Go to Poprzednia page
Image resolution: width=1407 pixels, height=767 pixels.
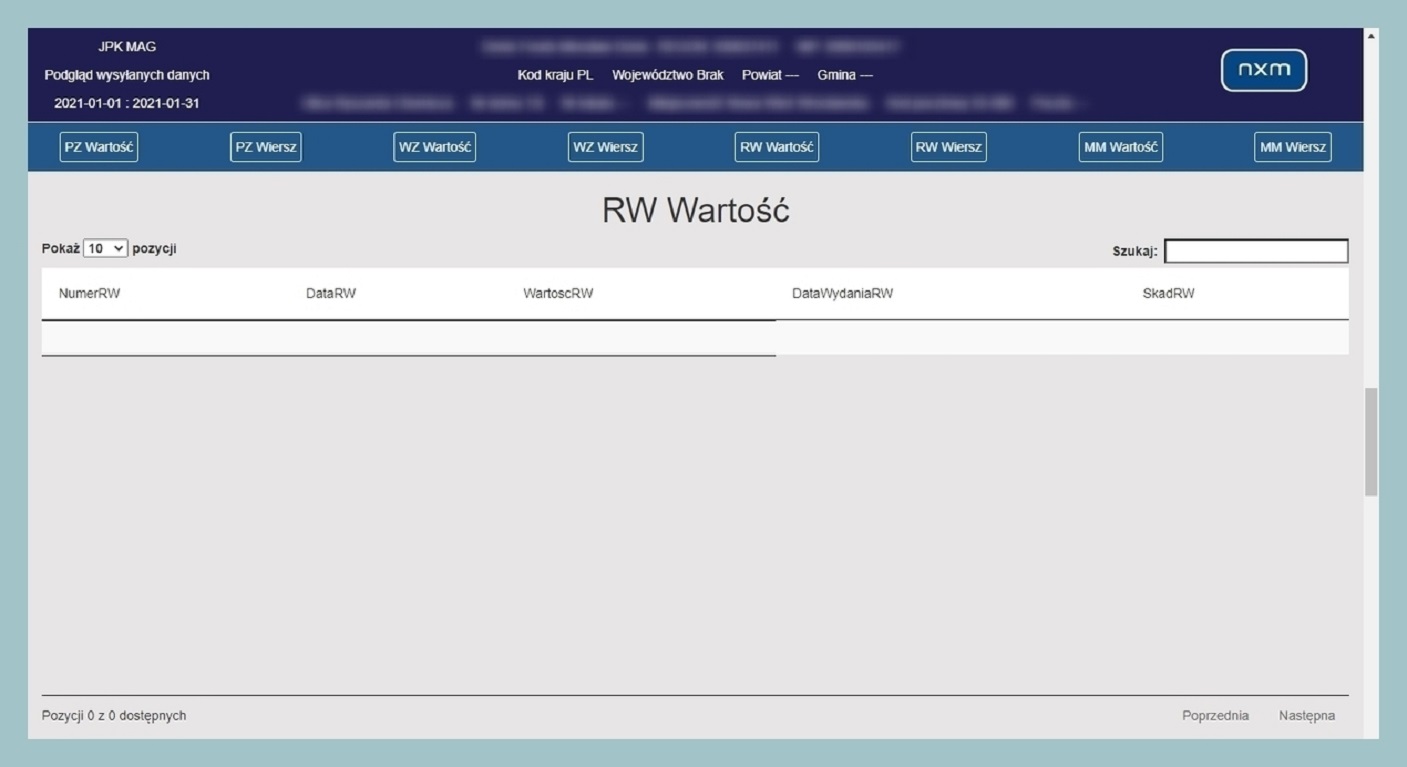(x=1215, y=715)
